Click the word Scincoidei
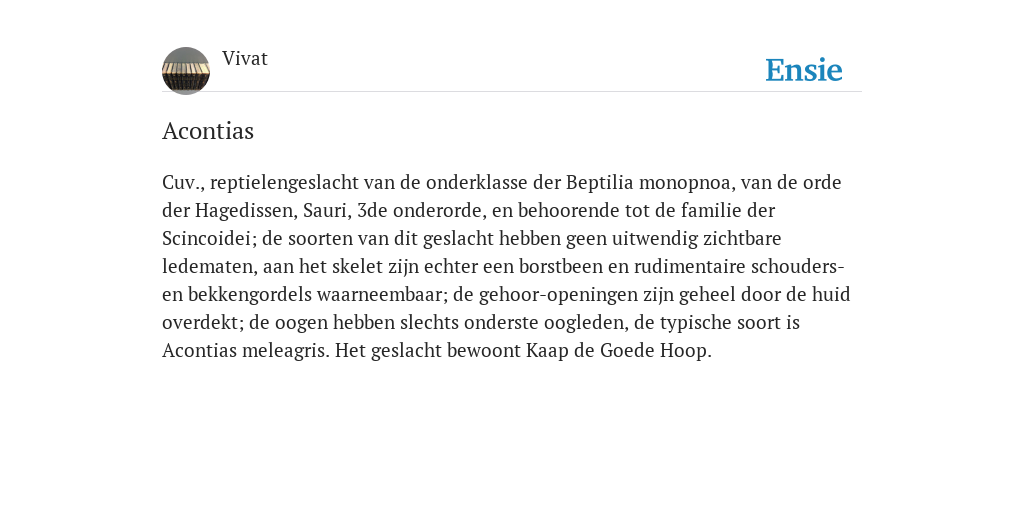 tap(206, 239)
